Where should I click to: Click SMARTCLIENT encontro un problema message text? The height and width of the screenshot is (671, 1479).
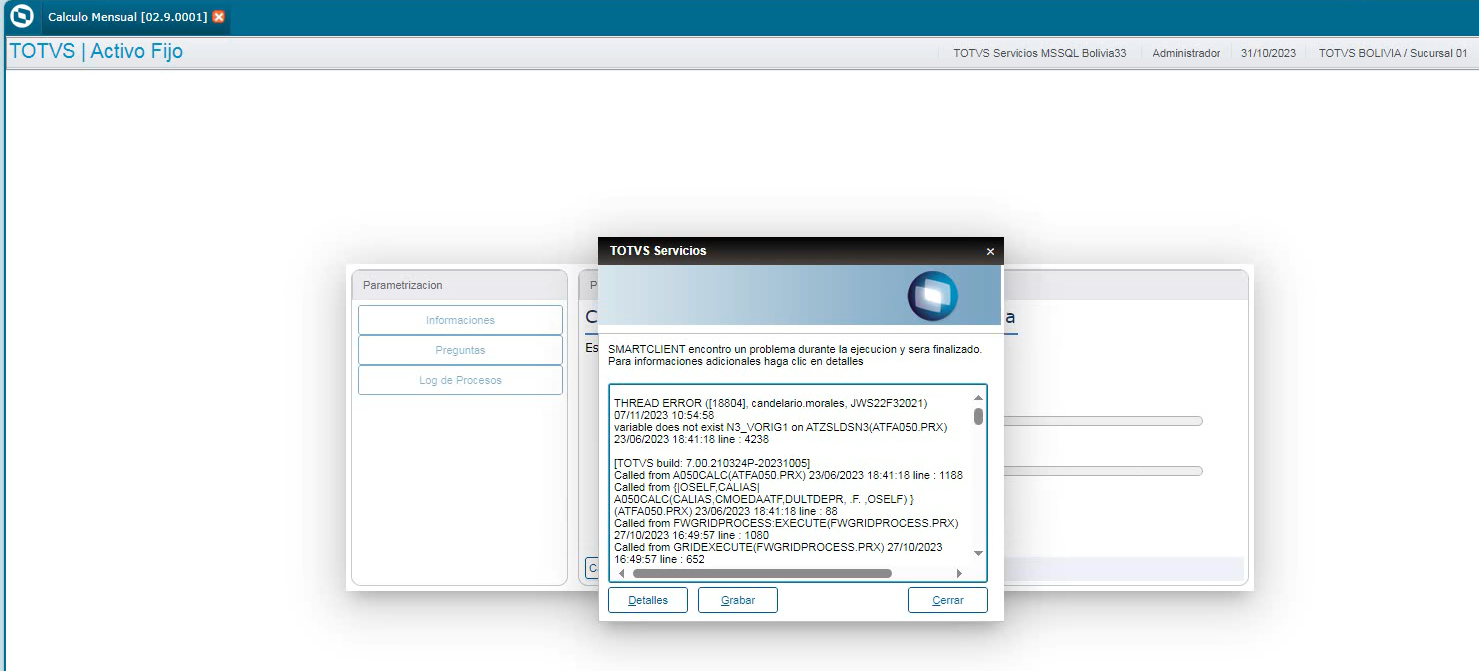pos(795,349)
